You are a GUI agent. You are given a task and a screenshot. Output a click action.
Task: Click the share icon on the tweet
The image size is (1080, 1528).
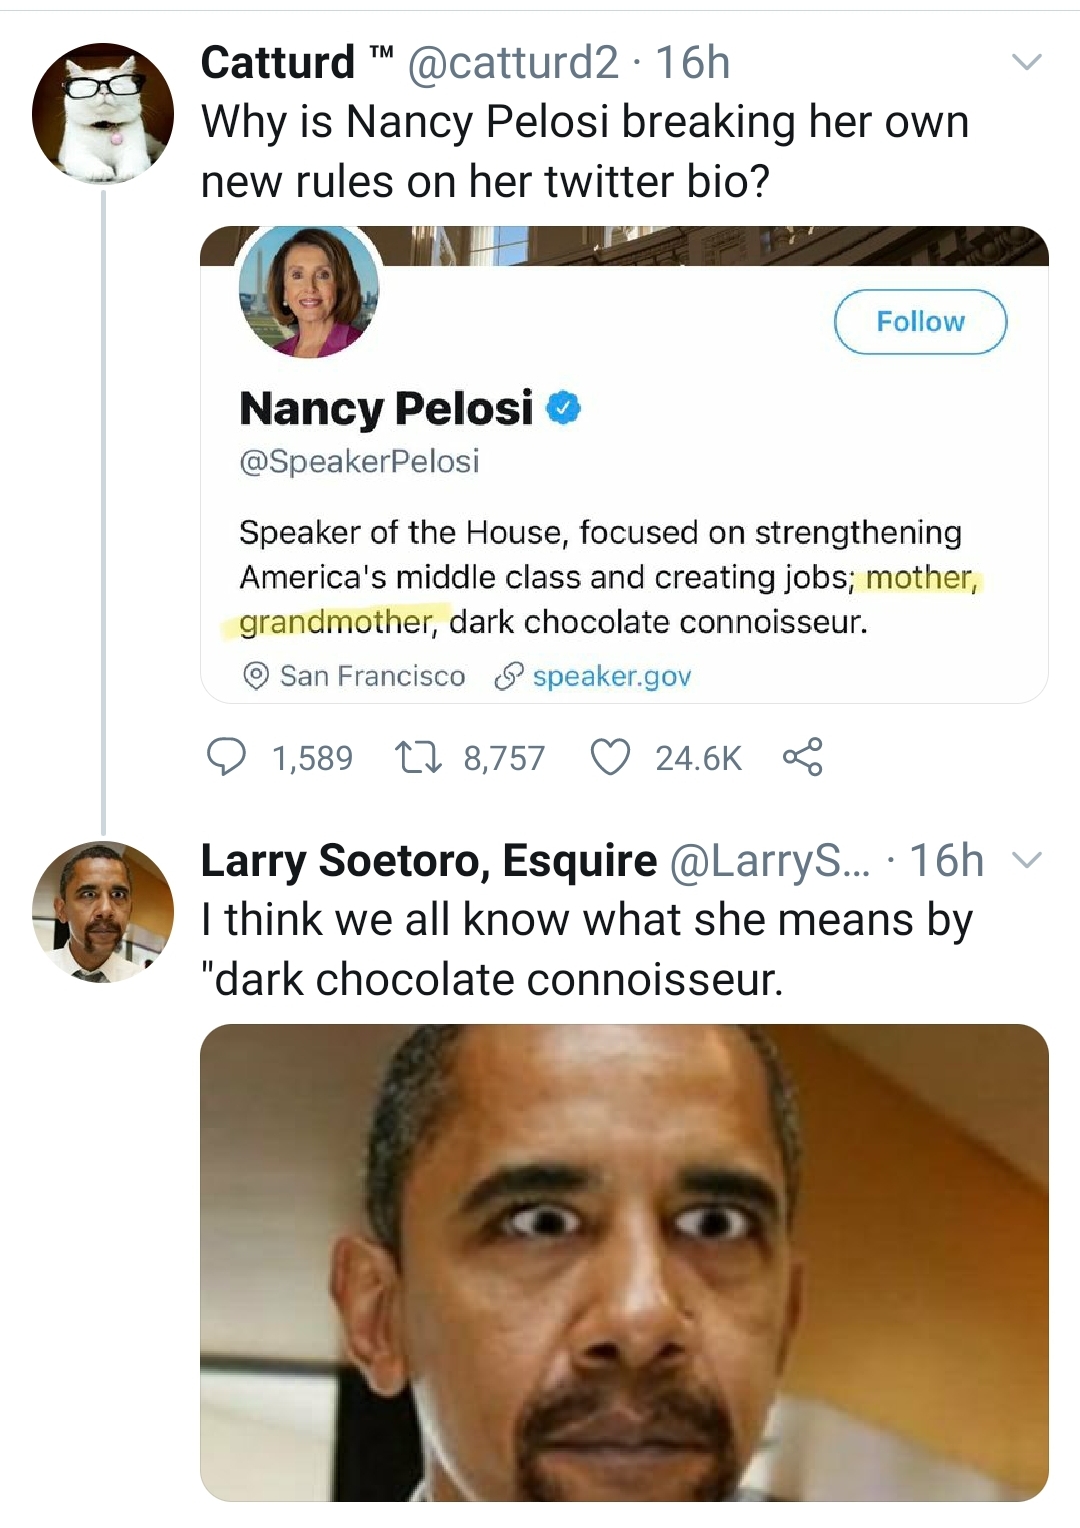802,757
